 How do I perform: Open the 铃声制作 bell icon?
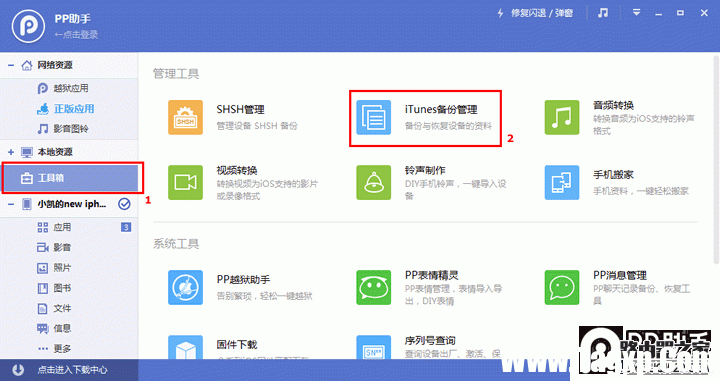click(373, 183)
